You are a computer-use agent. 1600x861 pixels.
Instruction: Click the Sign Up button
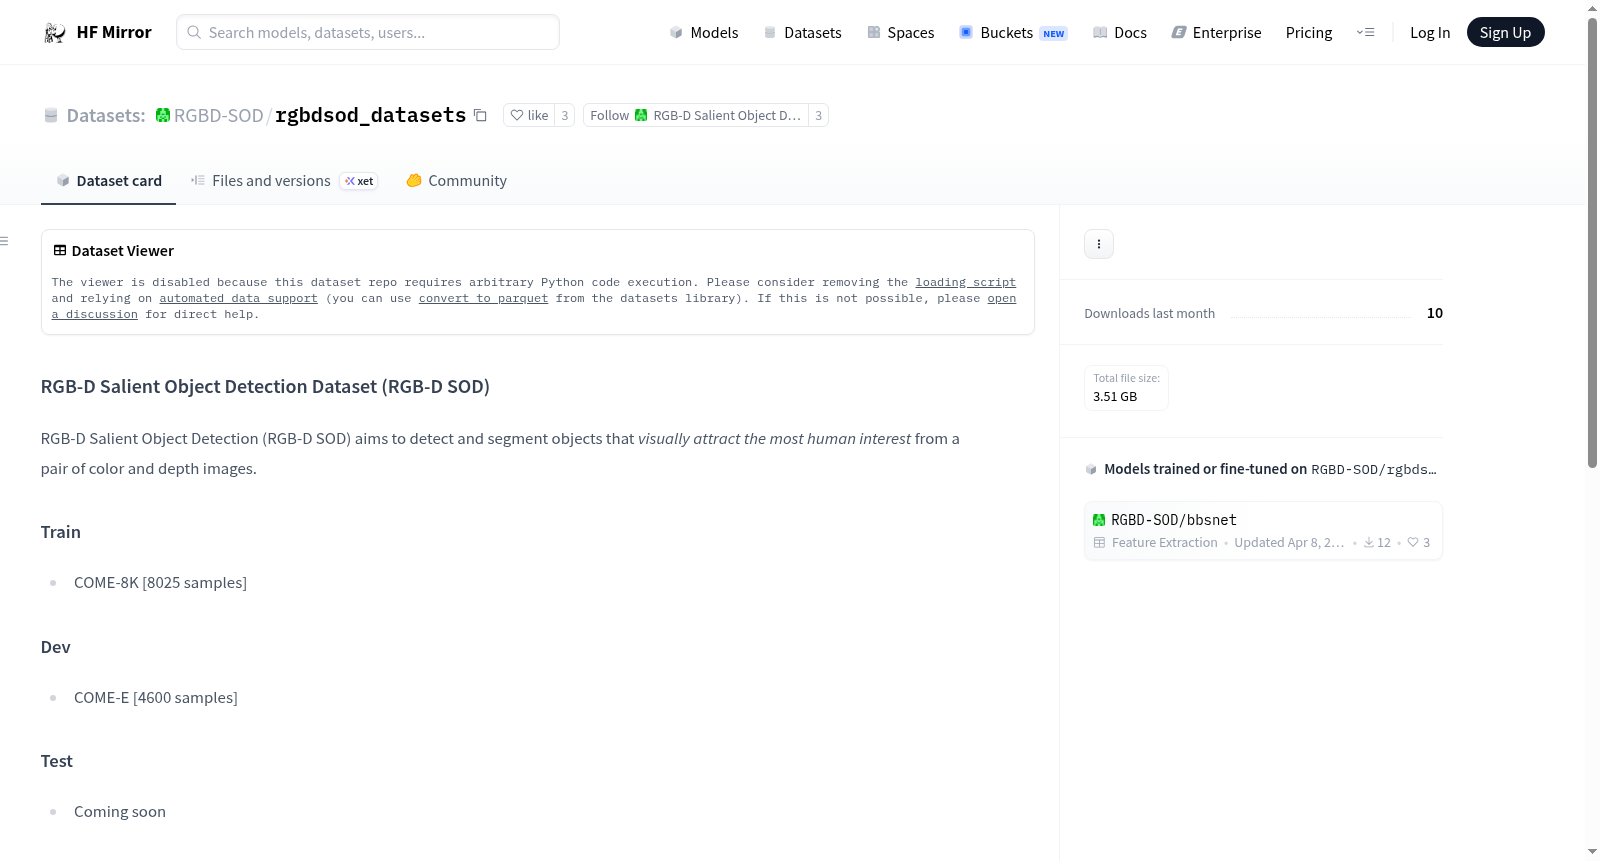[x=1505, y=33]
